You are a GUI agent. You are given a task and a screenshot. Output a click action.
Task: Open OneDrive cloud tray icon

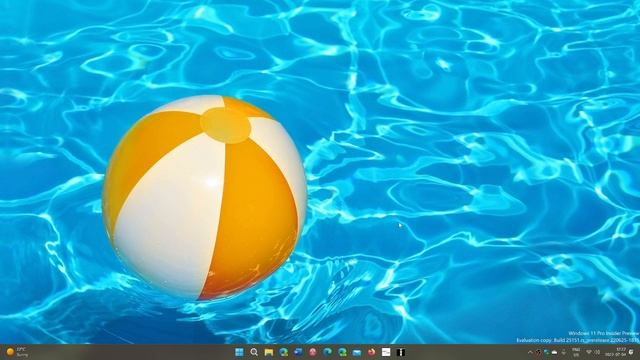(554, 352)
